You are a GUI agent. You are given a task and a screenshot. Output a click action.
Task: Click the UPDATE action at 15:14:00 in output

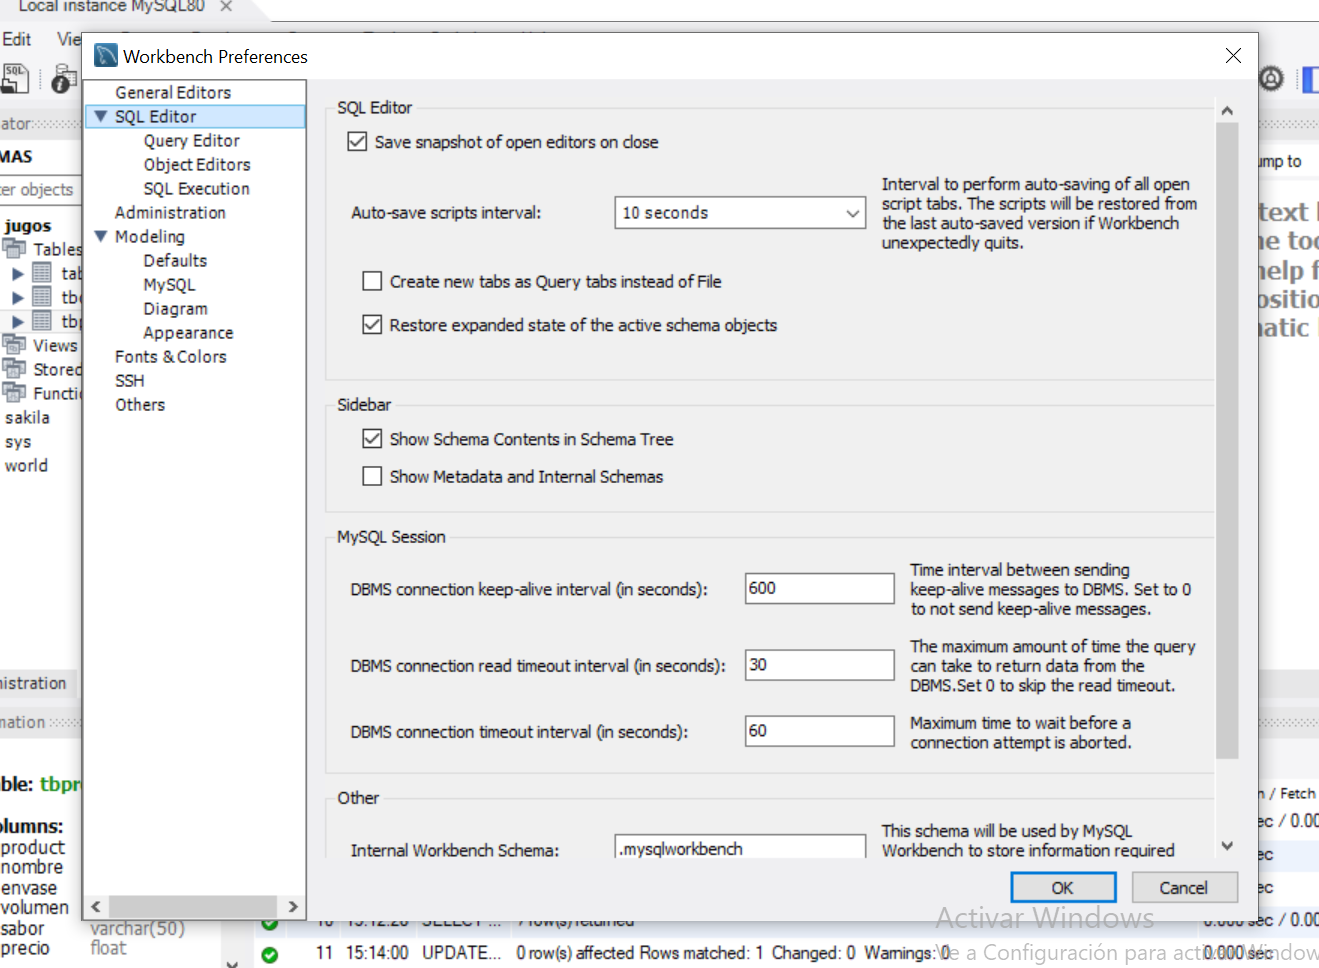pos(461,953)
